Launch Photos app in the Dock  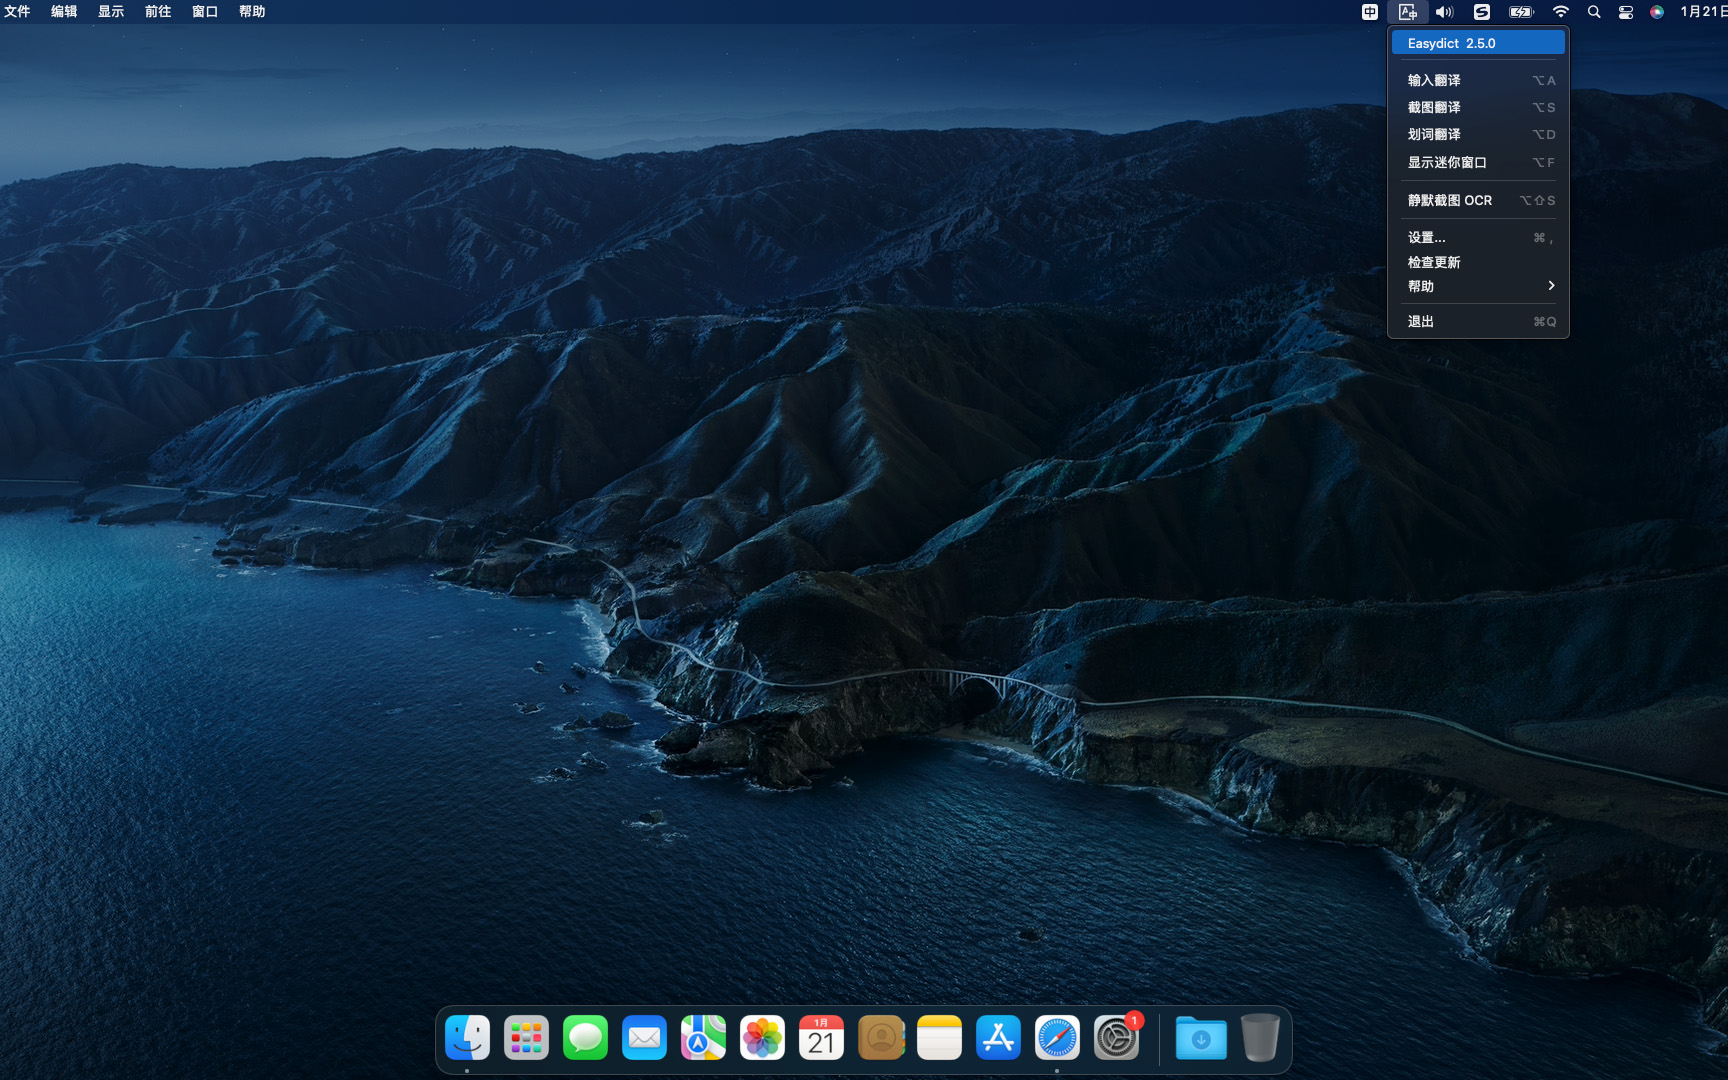point(762,1039)
